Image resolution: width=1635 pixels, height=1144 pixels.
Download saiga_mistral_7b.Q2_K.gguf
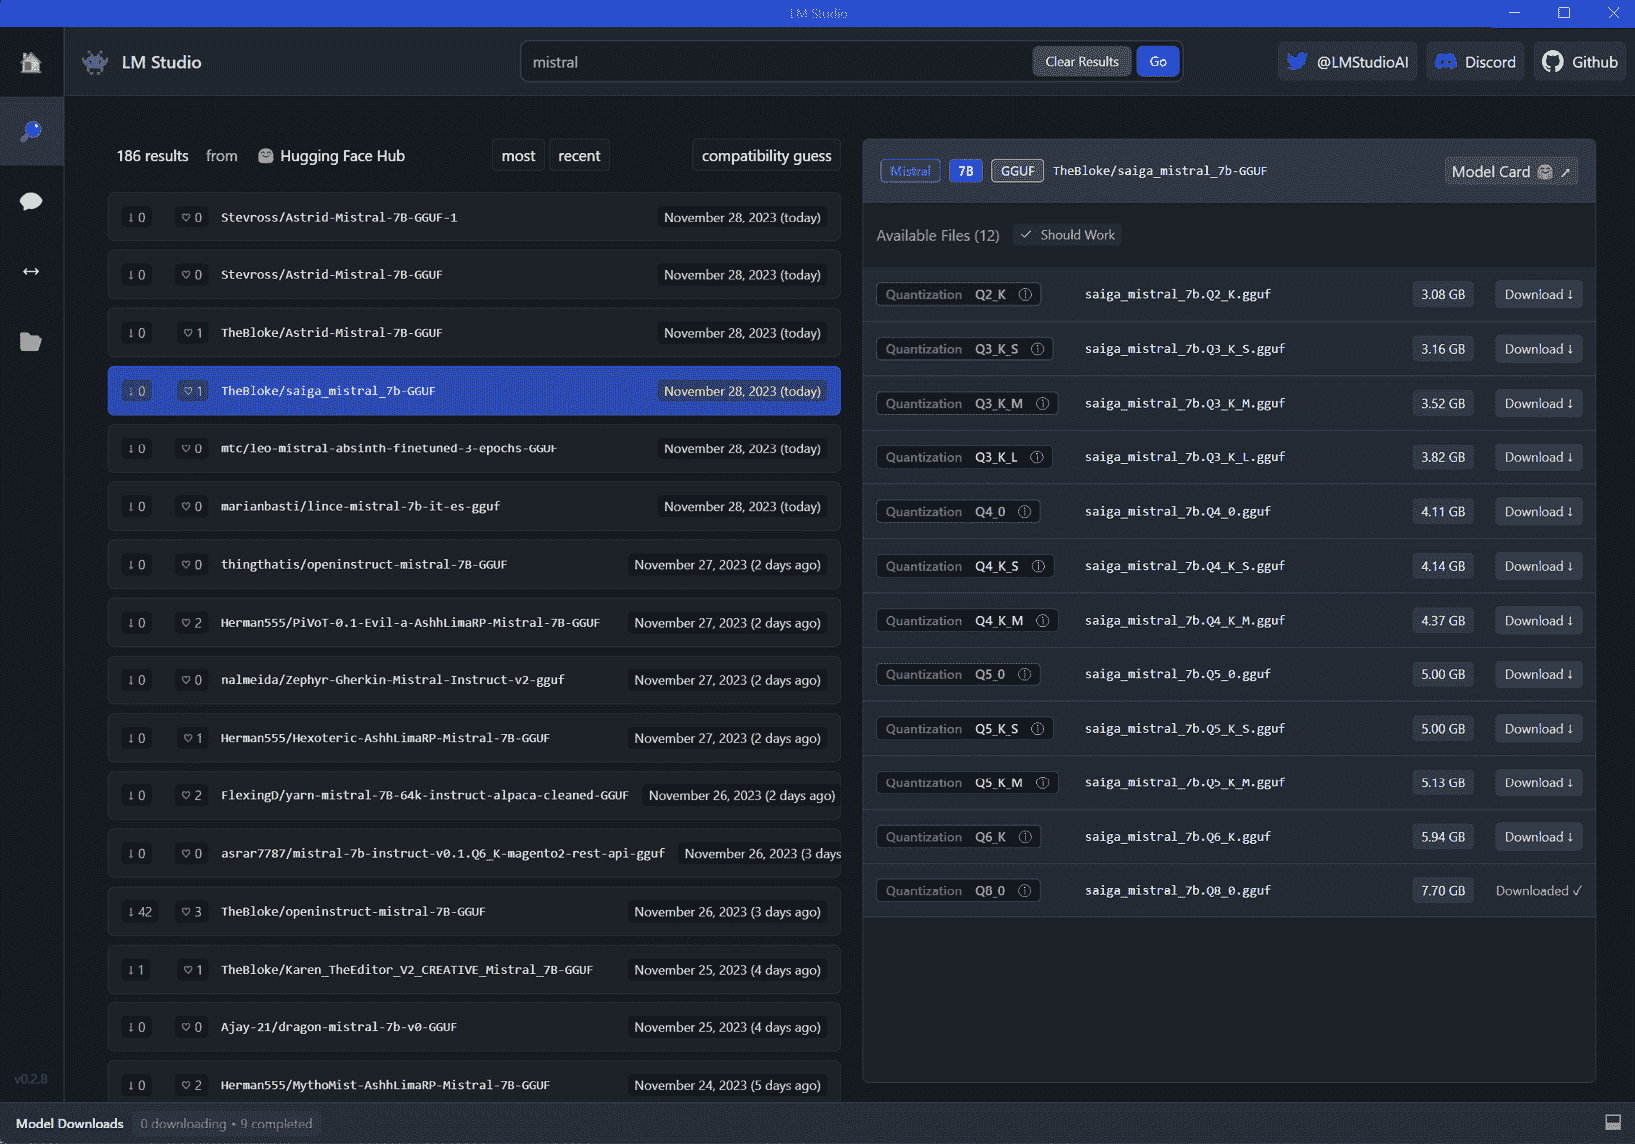pyautogui.click(x=1538, y=295)
